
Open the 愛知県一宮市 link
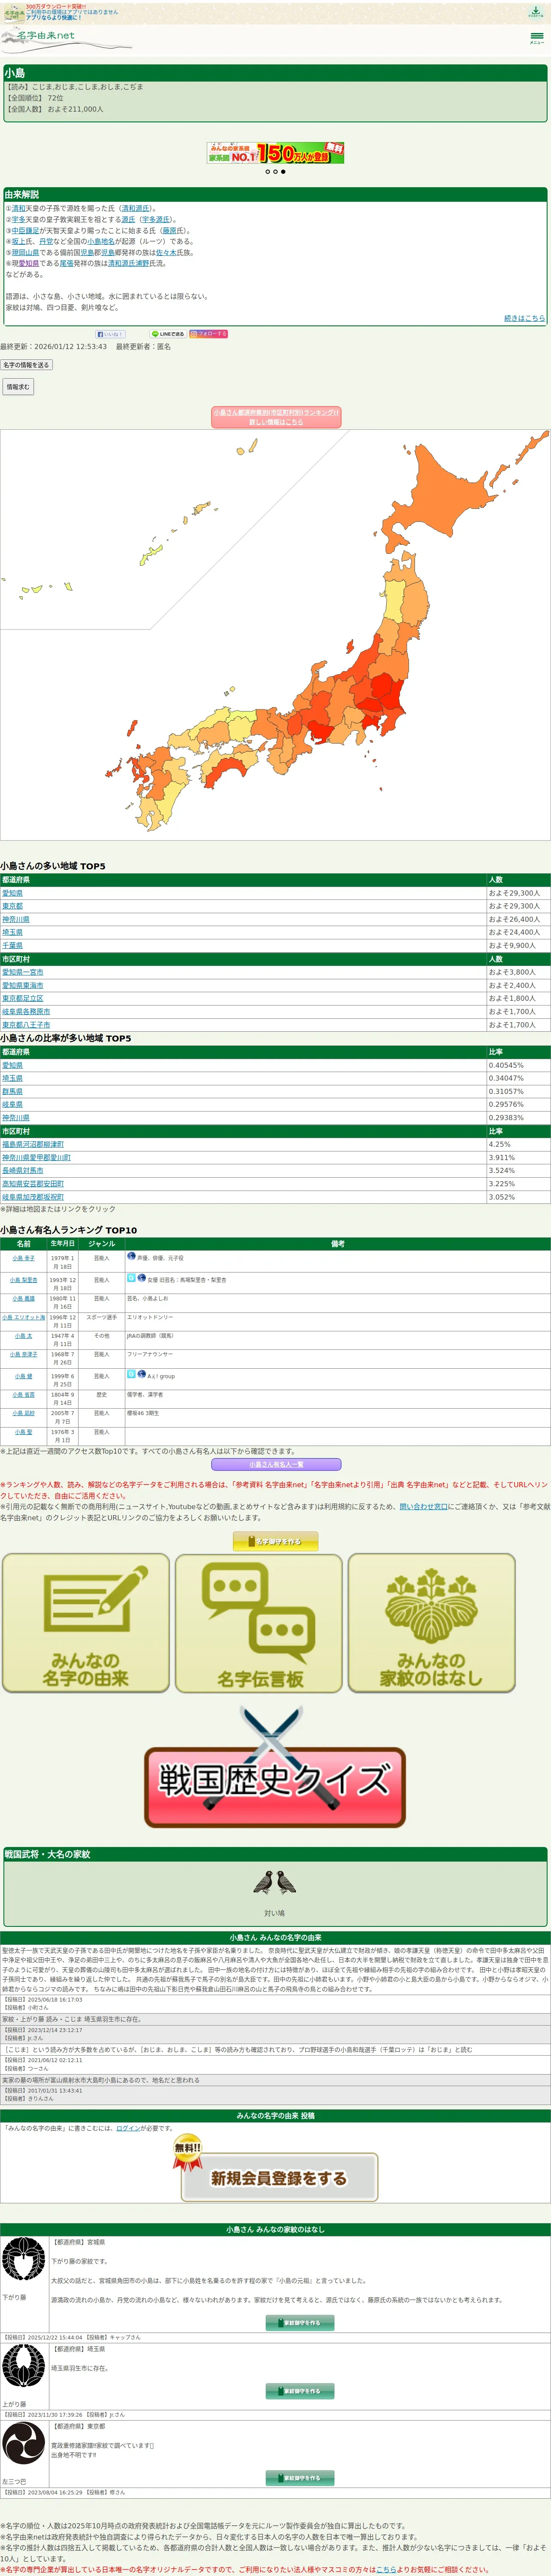pyautogui.click(x=23, y=972)
